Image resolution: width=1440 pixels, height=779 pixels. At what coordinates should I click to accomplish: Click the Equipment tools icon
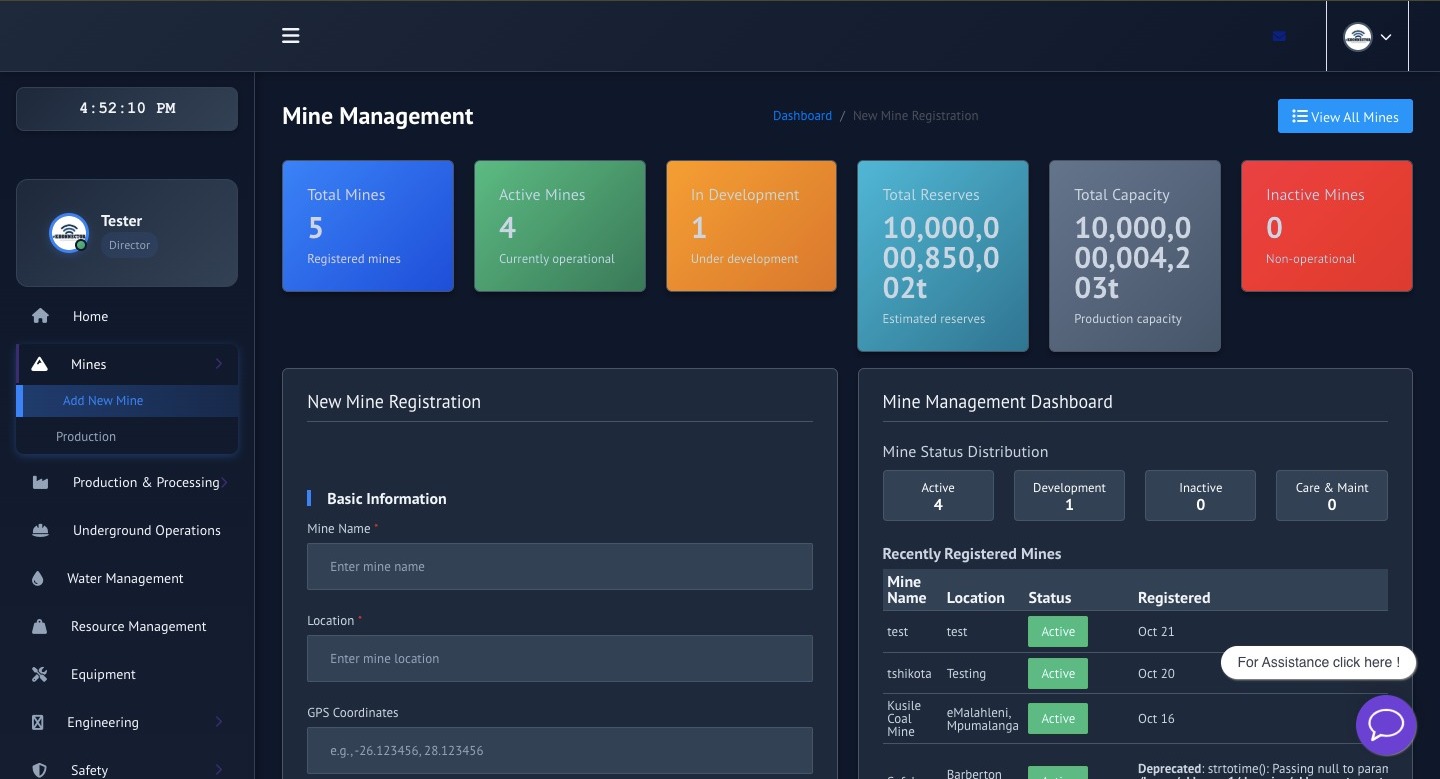click(40, 674)
